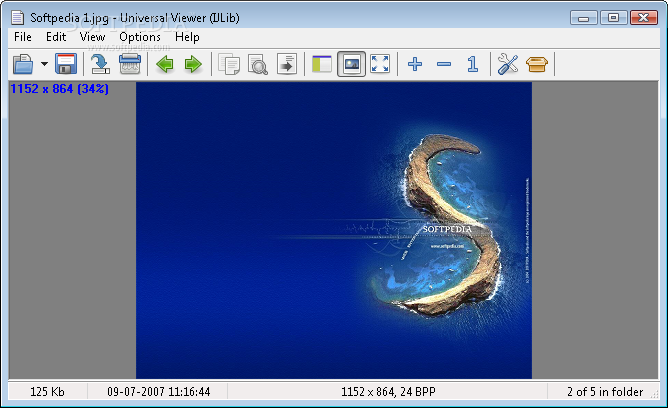Open the View menu
The image size is (668, 408).
pos(92,37)
